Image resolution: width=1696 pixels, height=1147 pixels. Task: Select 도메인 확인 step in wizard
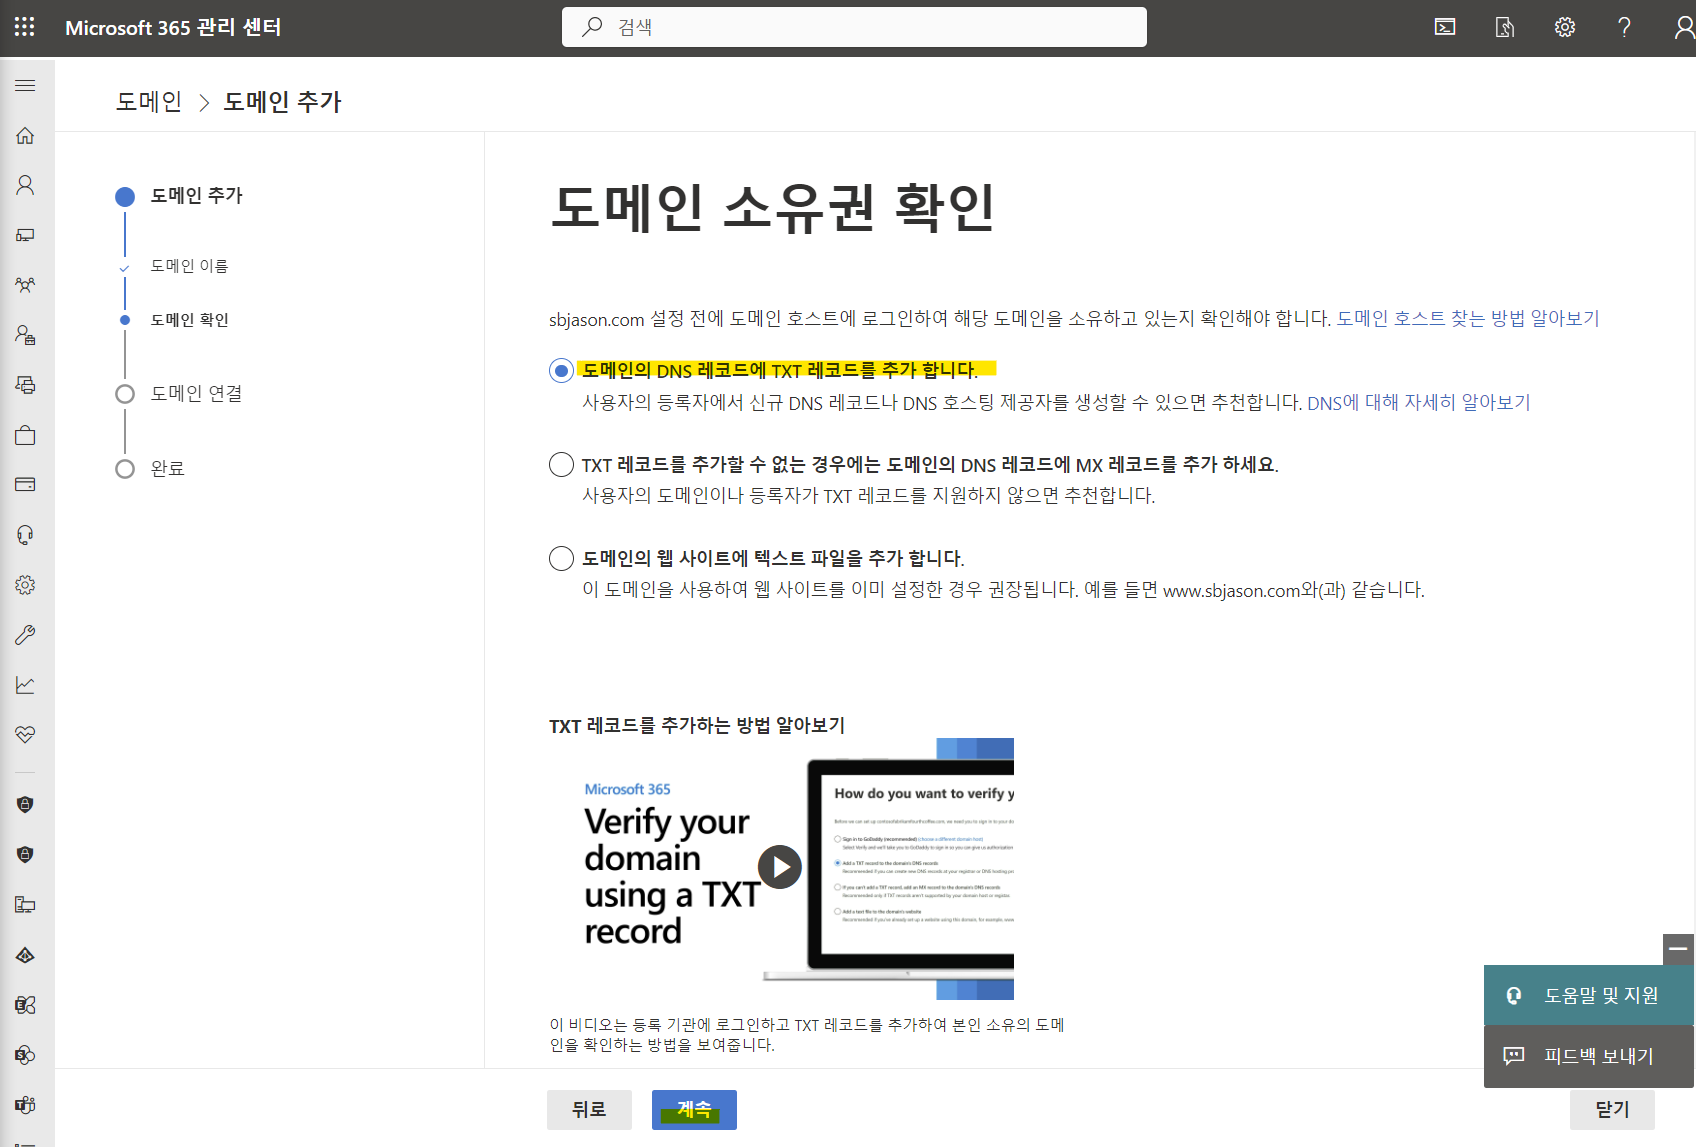point(189,320)
